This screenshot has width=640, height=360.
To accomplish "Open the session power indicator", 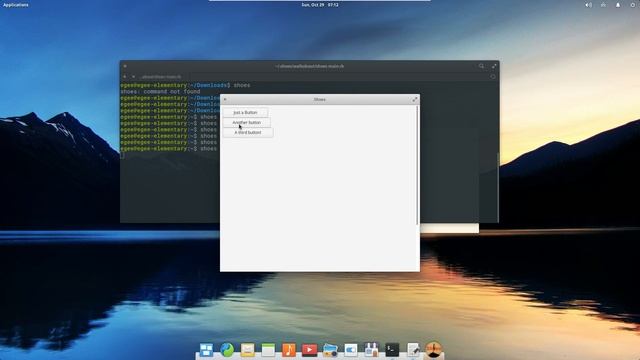I will (633, 5).
